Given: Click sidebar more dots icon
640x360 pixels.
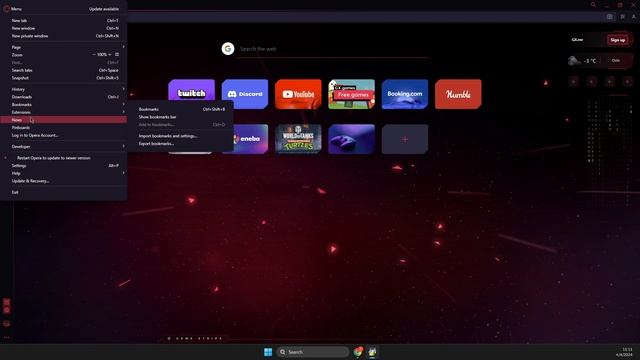Looking at the screenshot, I should click(x=7, y=337).
